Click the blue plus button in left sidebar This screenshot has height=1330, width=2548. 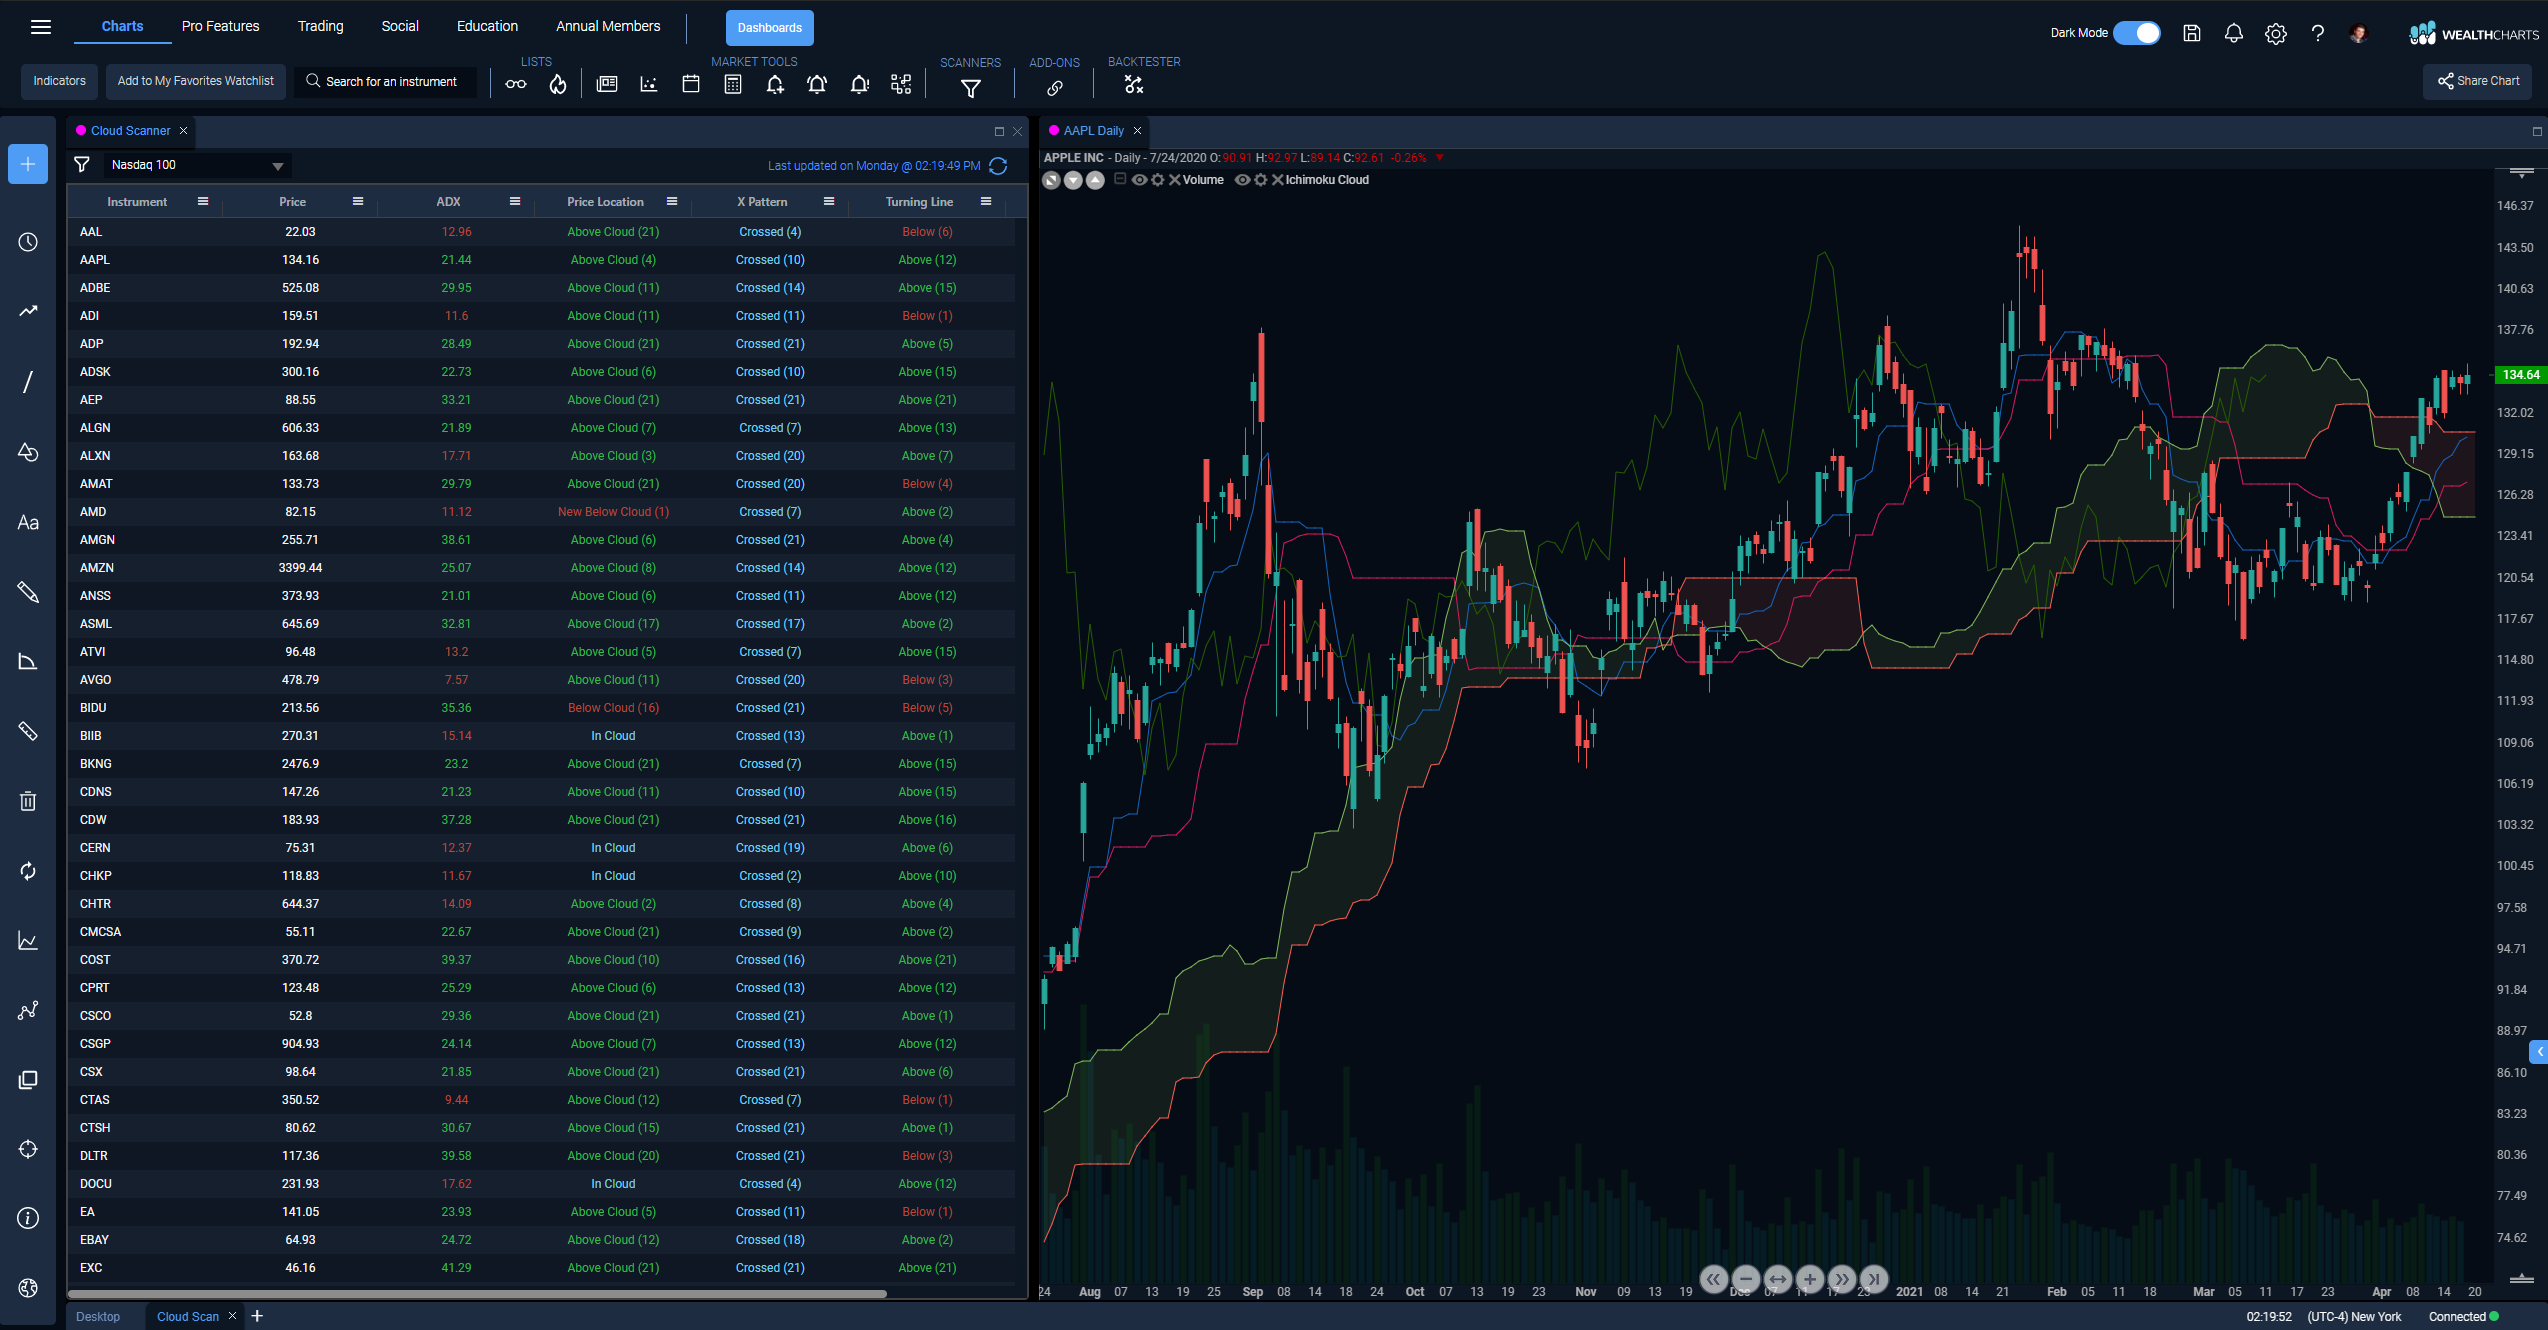(x=28, y=164)
